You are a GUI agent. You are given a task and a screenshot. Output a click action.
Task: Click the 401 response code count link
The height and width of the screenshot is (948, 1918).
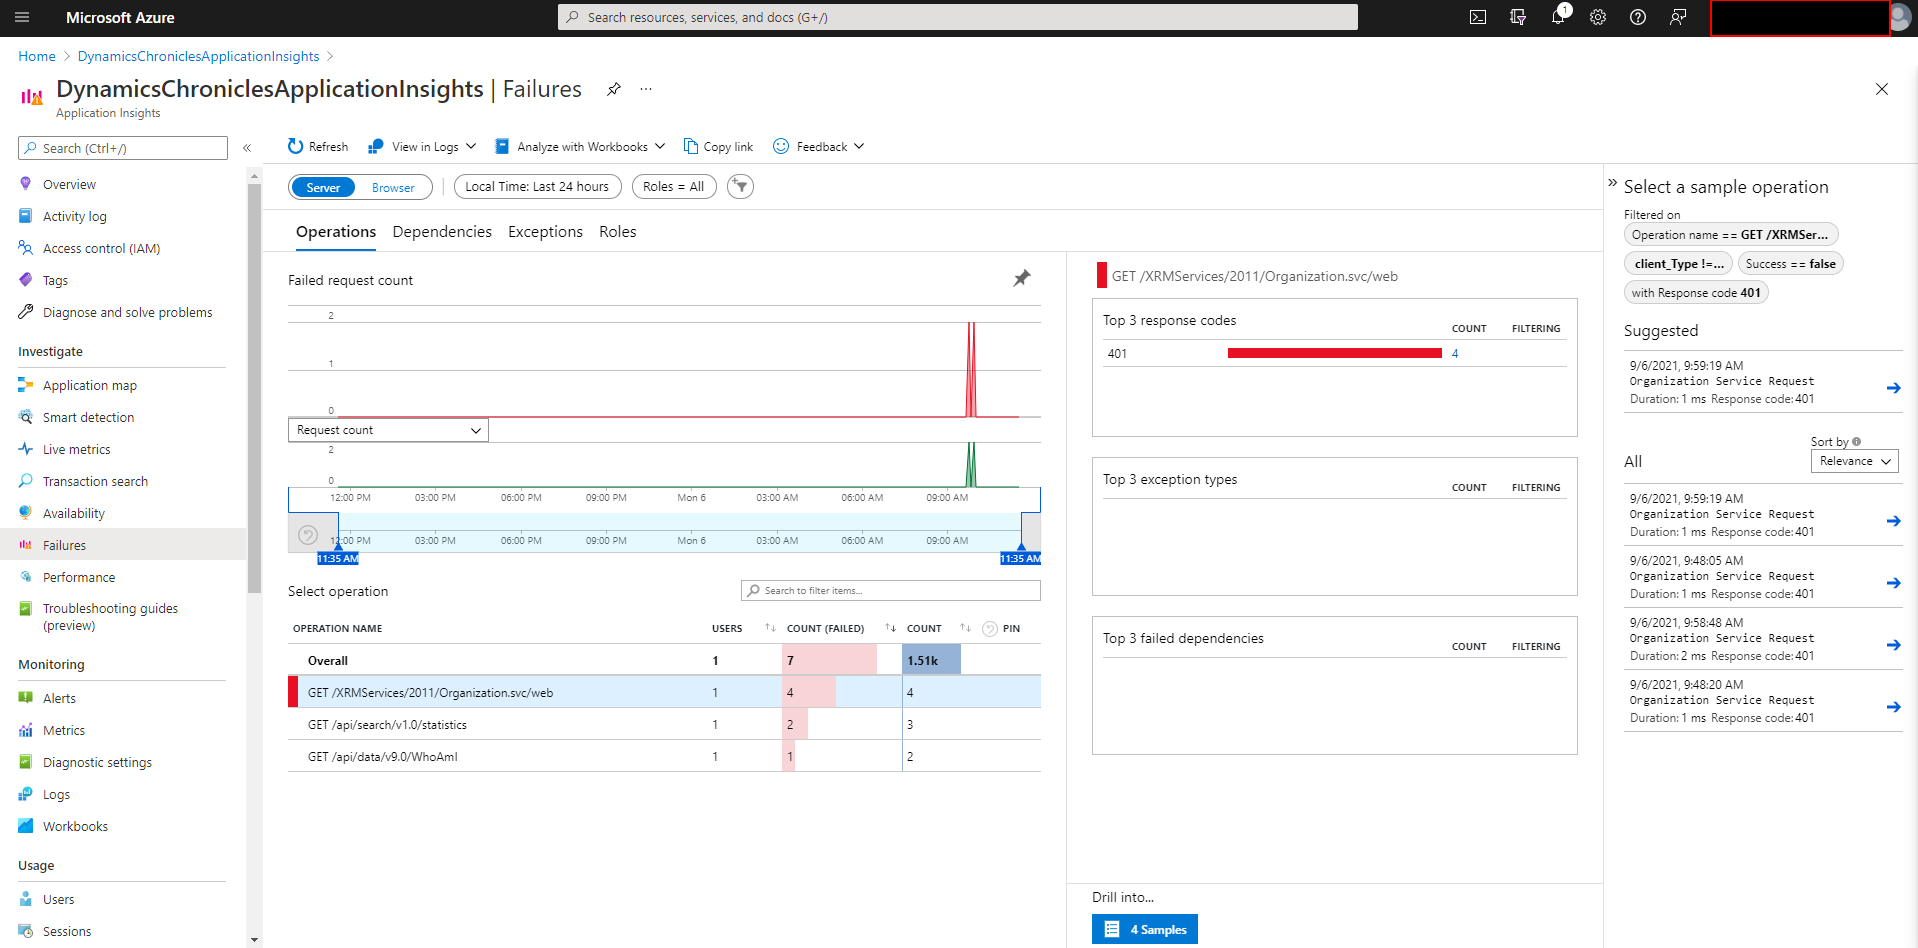point(1455,353)
